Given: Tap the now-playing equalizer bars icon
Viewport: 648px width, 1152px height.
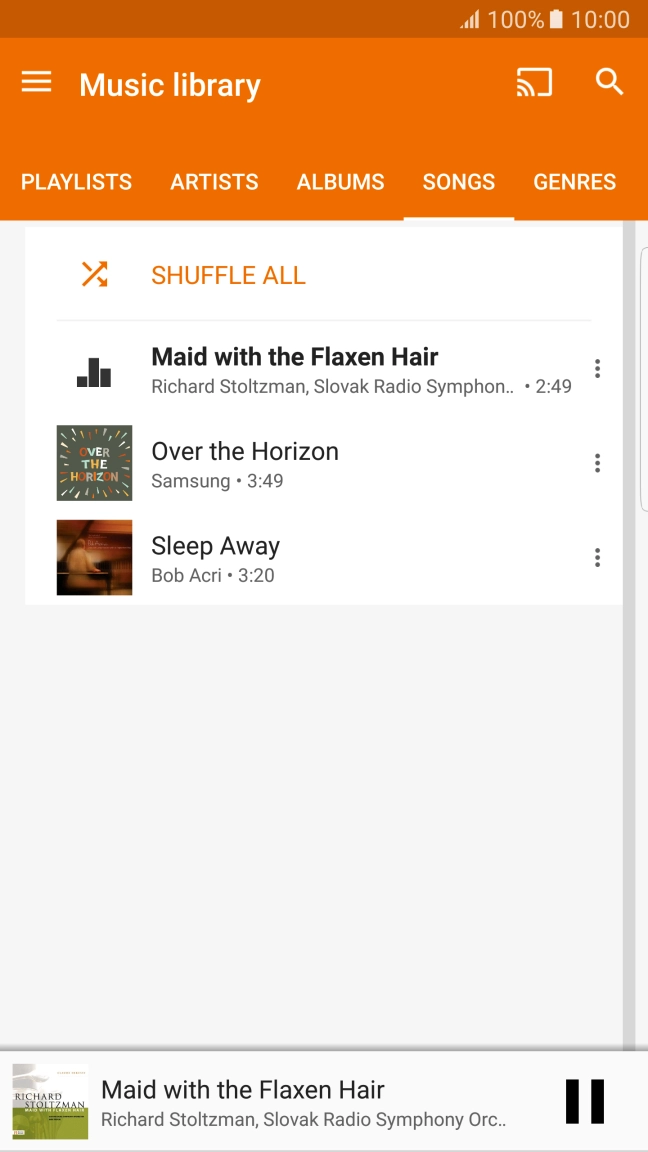Looking at the screenshot, I should (94, 370).
